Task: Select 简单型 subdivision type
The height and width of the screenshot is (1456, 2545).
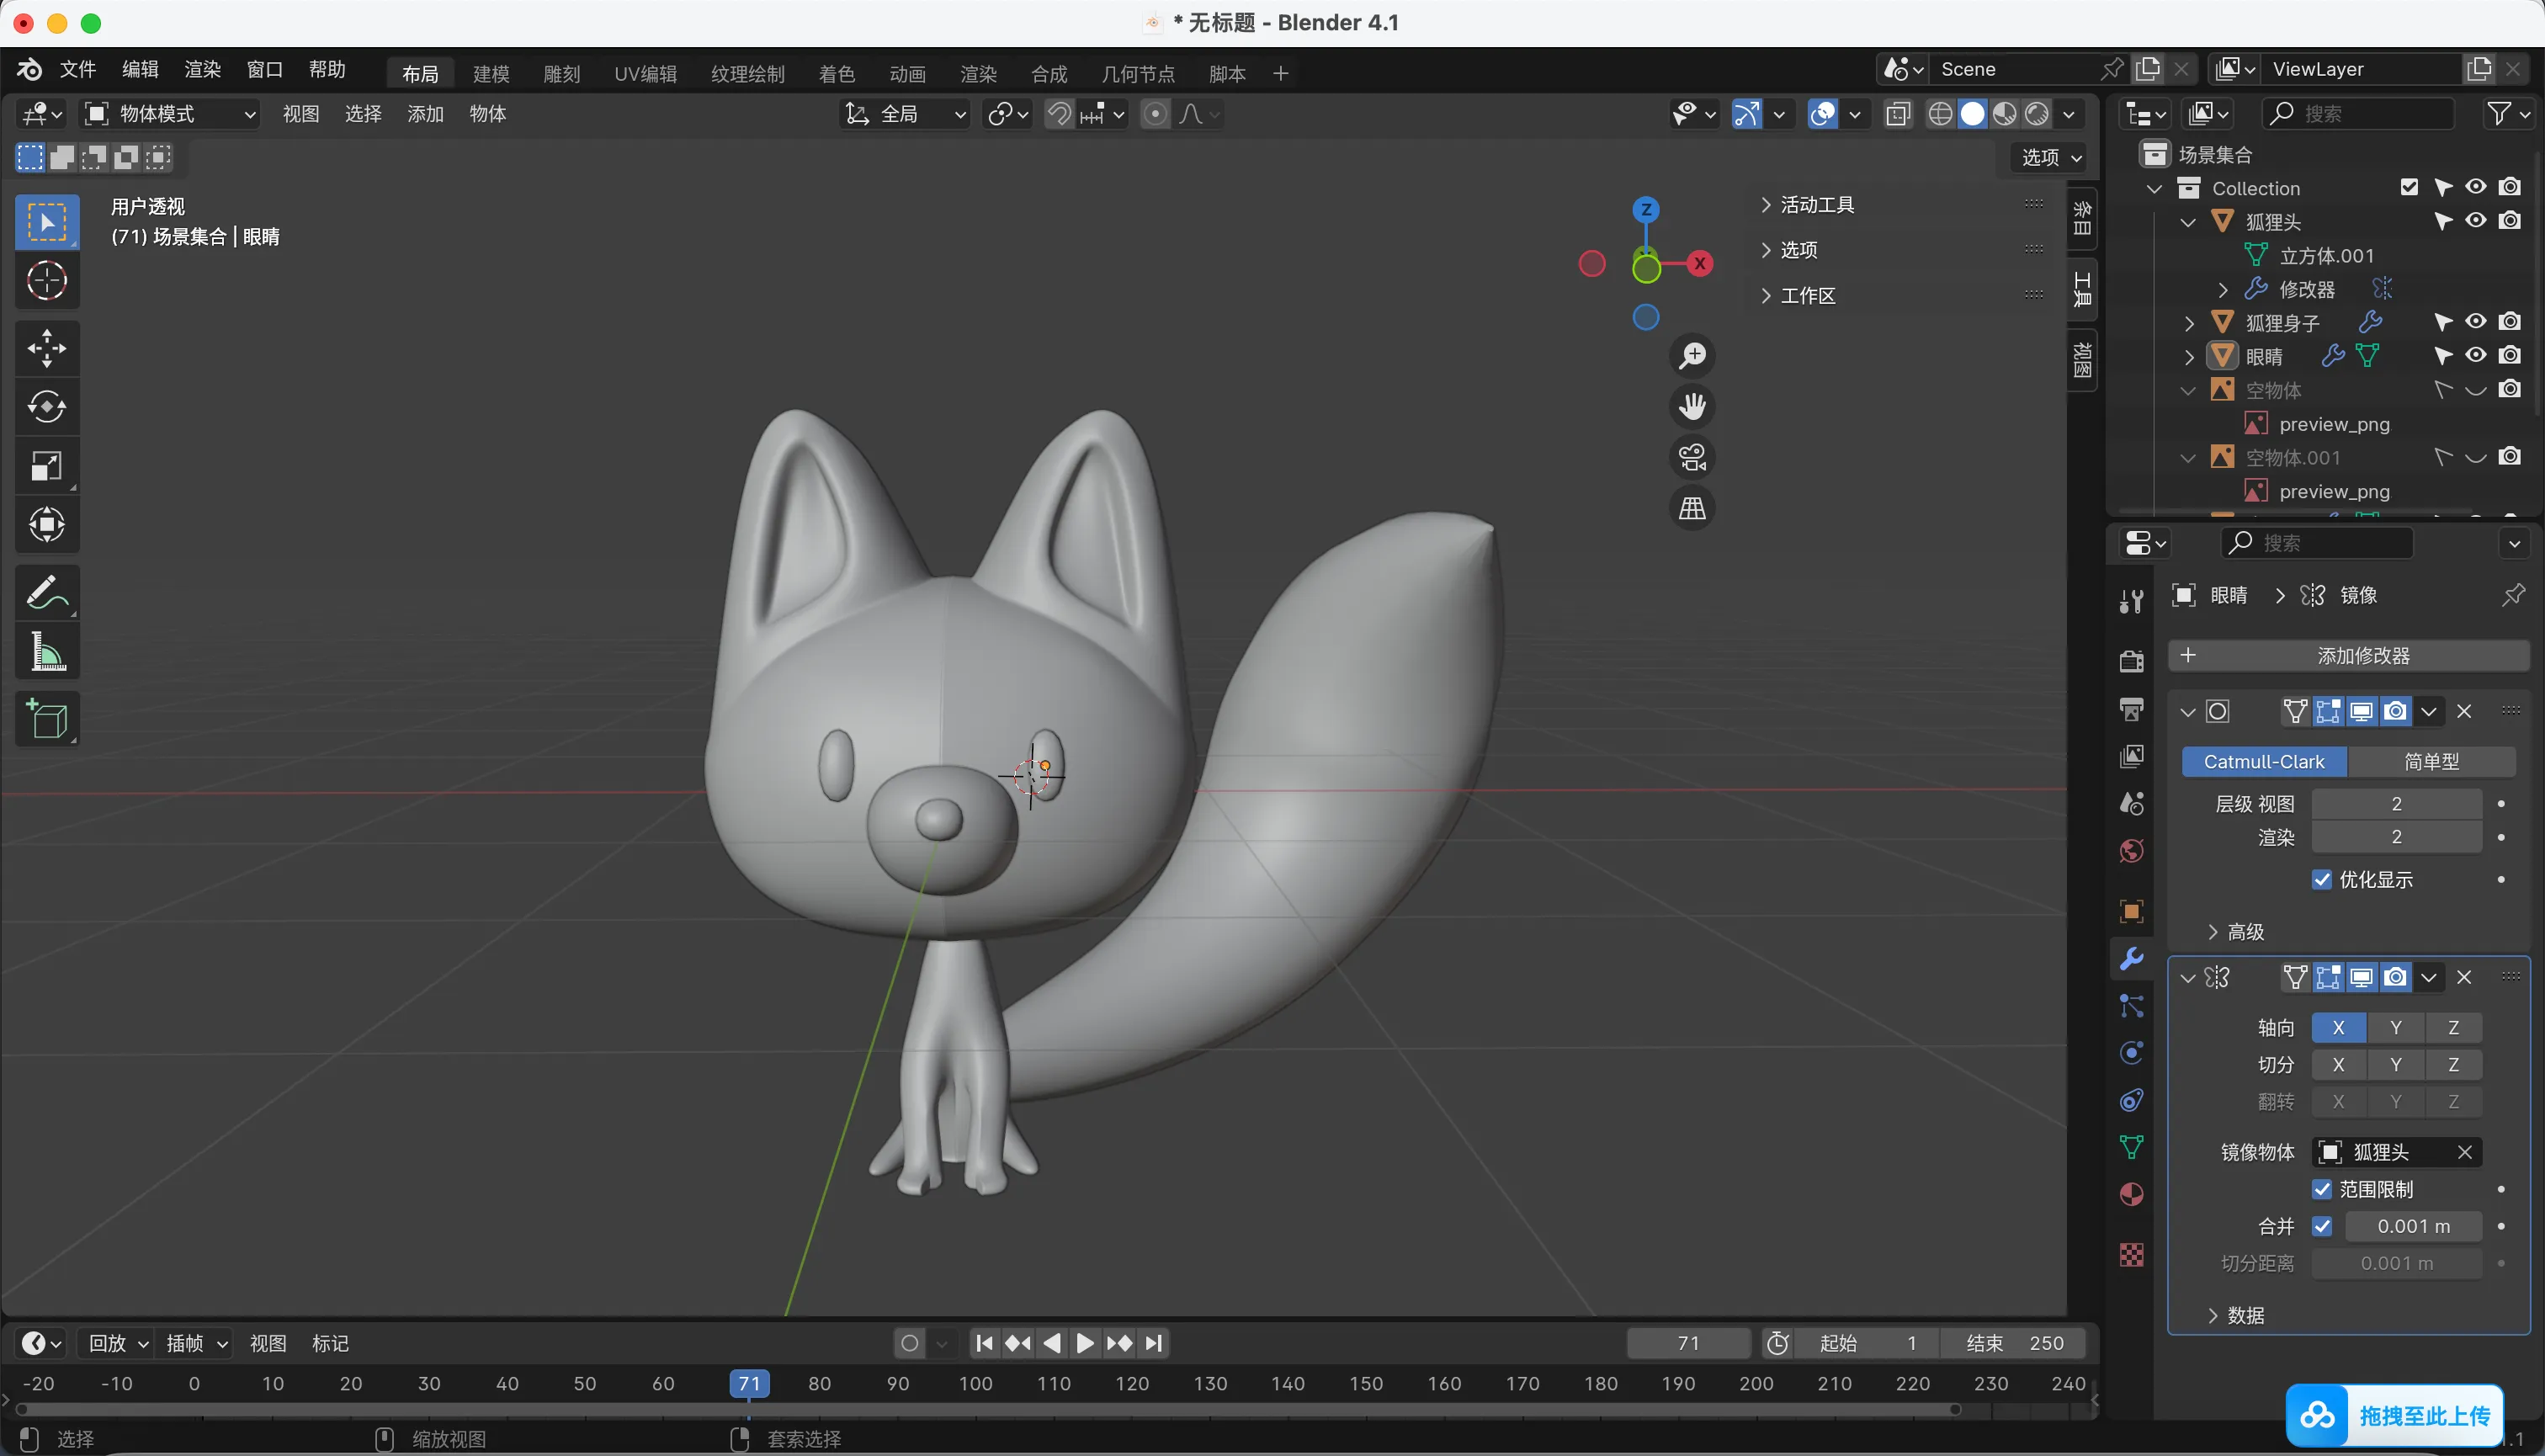Action: point(2431,762)
